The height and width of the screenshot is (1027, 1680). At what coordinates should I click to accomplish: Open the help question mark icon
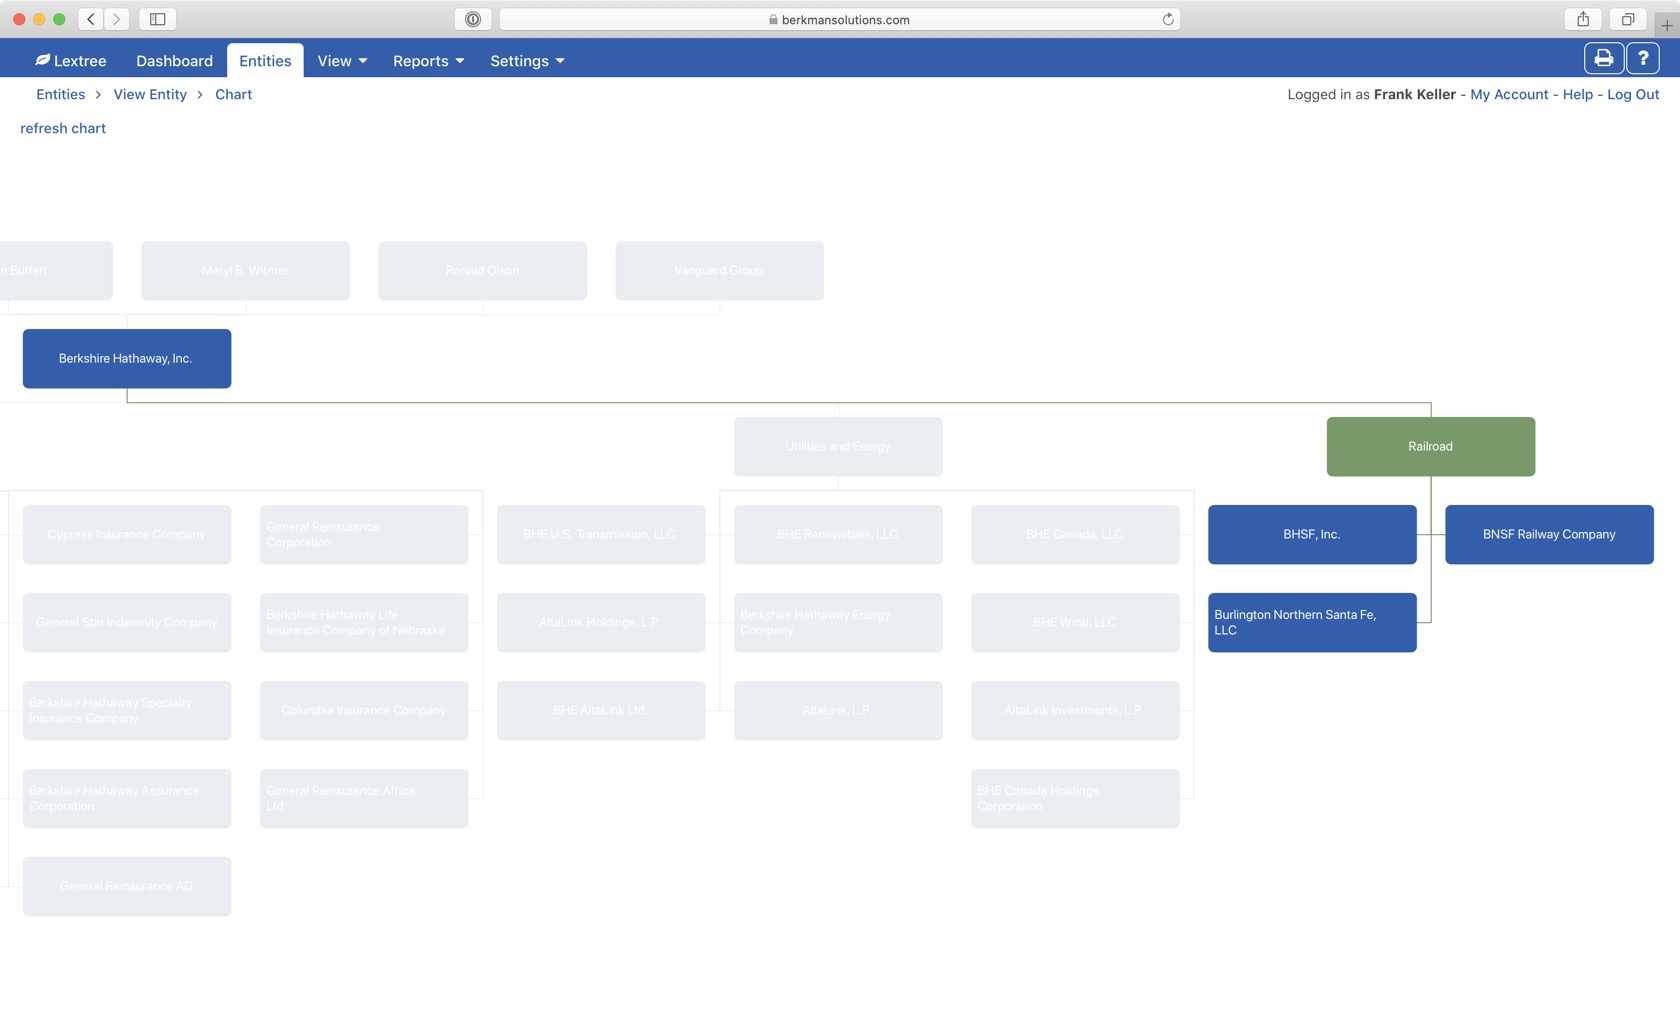click(1643, 59)
